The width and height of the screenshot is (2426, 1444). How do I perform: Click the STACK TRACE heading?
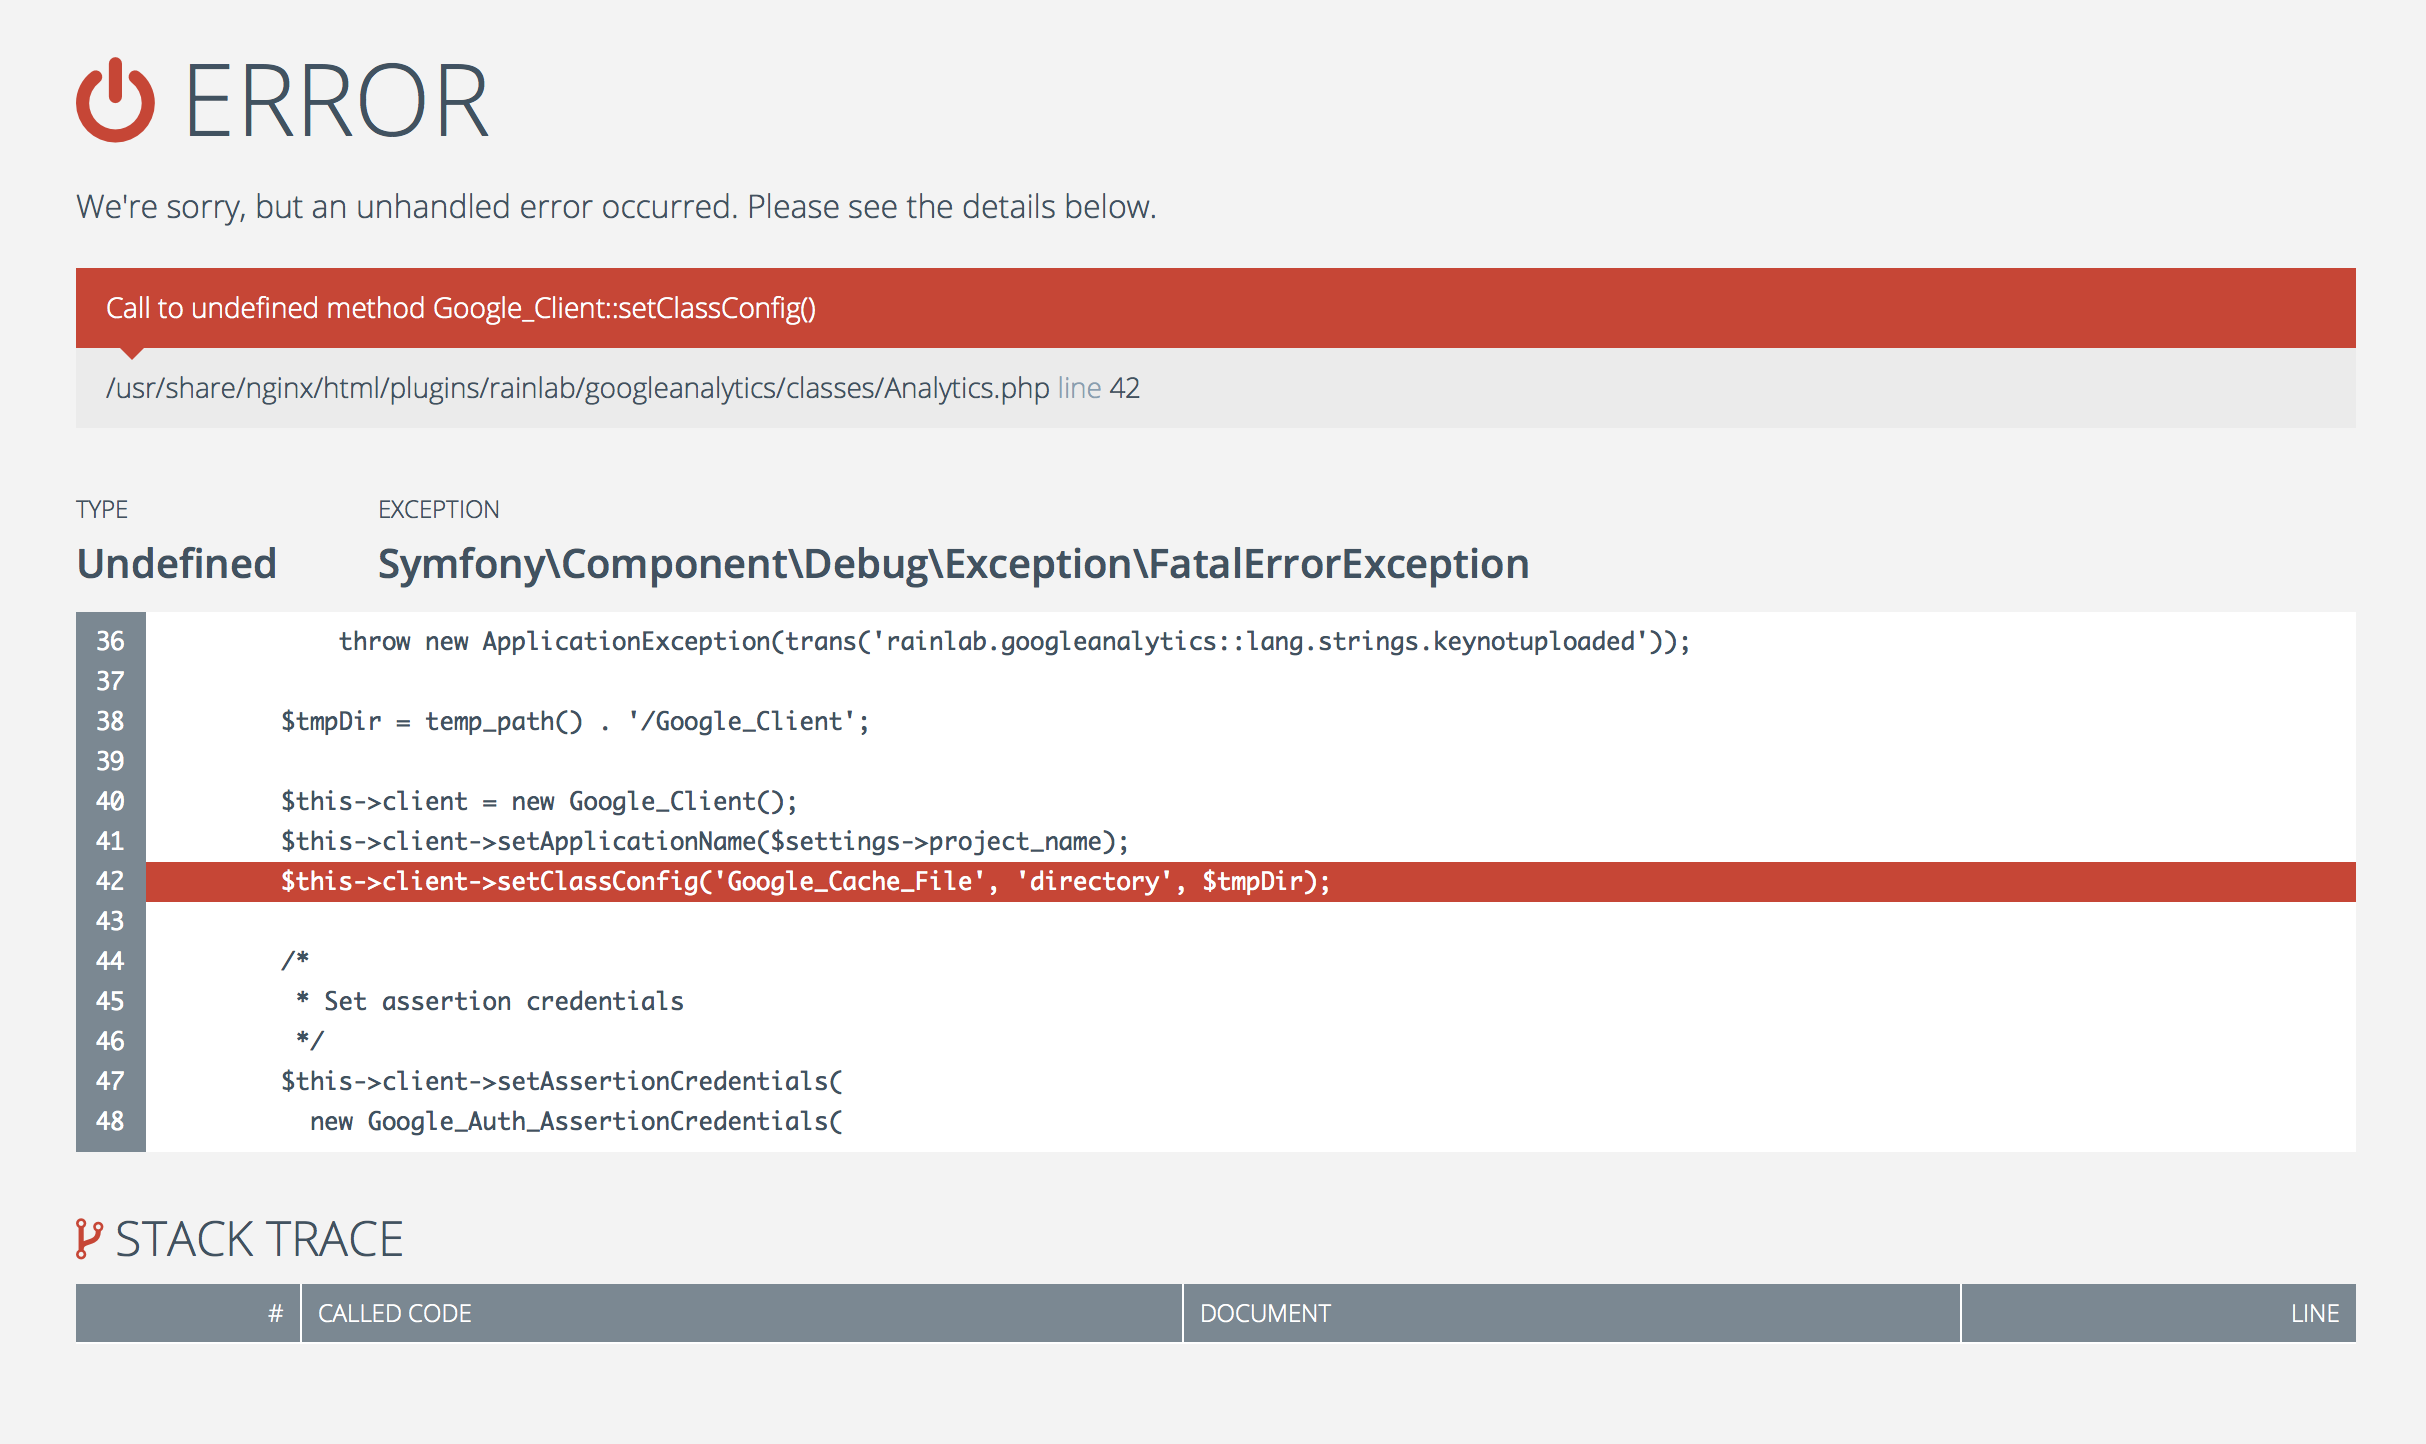click(259, 1239)
